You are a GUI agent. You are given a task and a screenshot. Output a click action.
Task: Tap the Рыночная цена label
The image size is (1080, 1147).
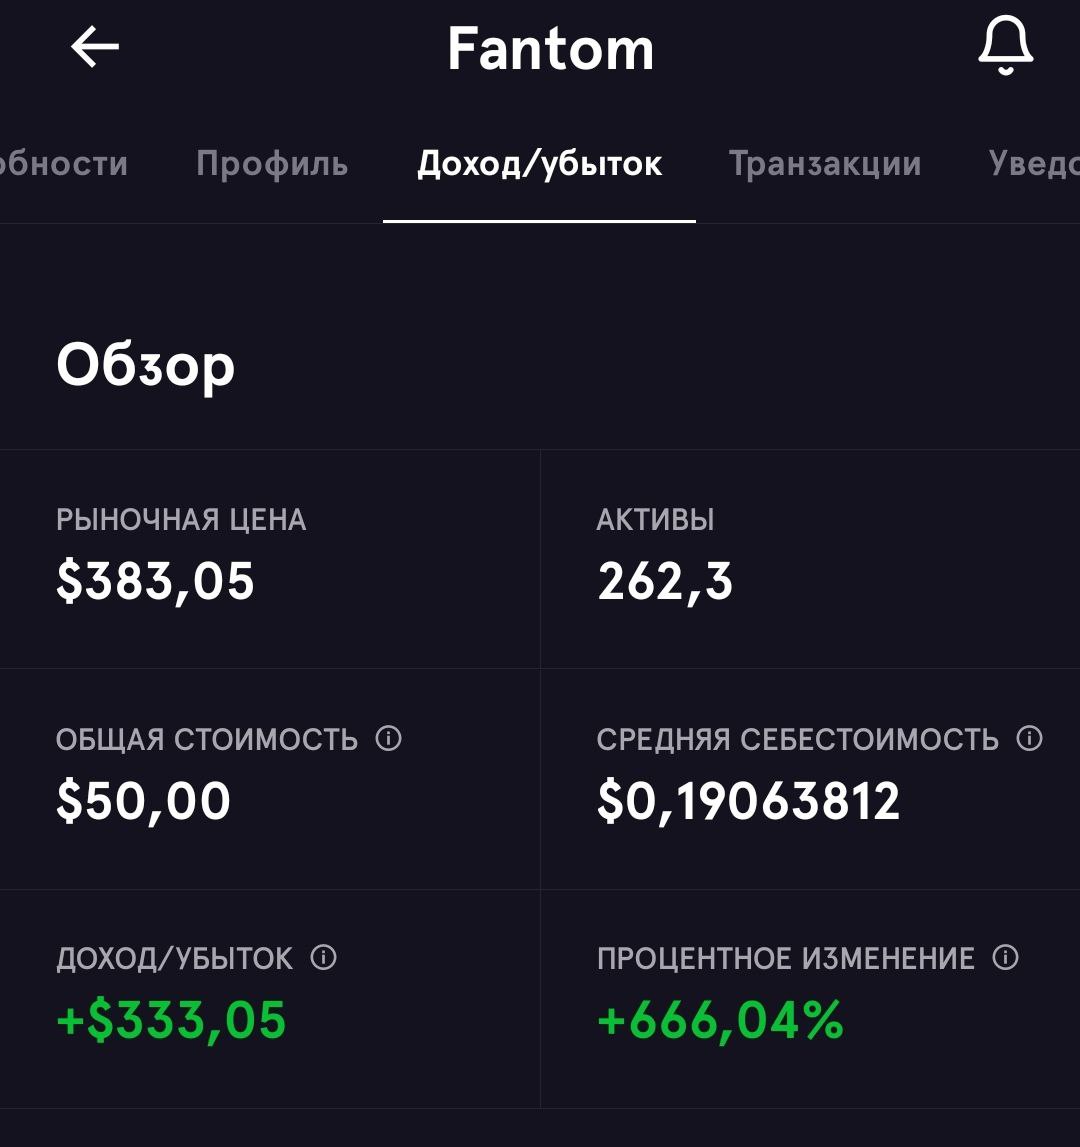click(x=181, y=519)
